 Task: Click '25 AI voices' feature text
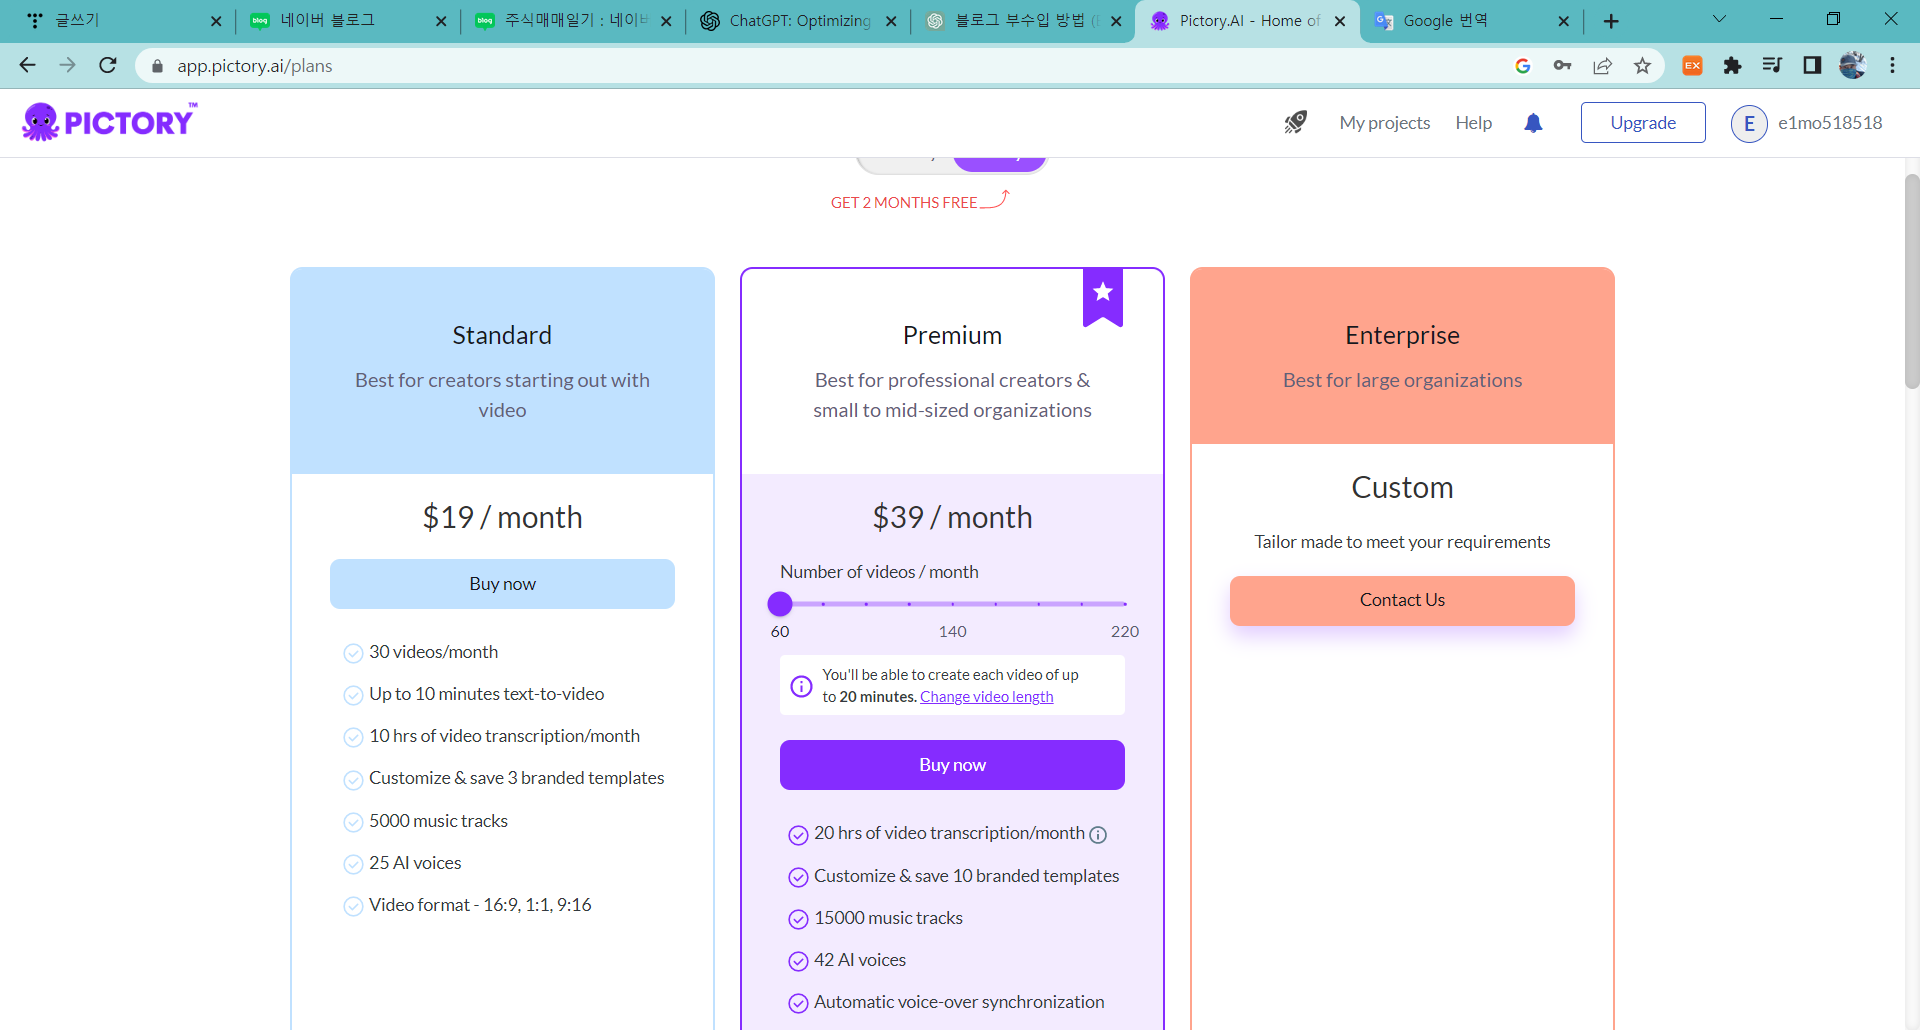(415, 863)
